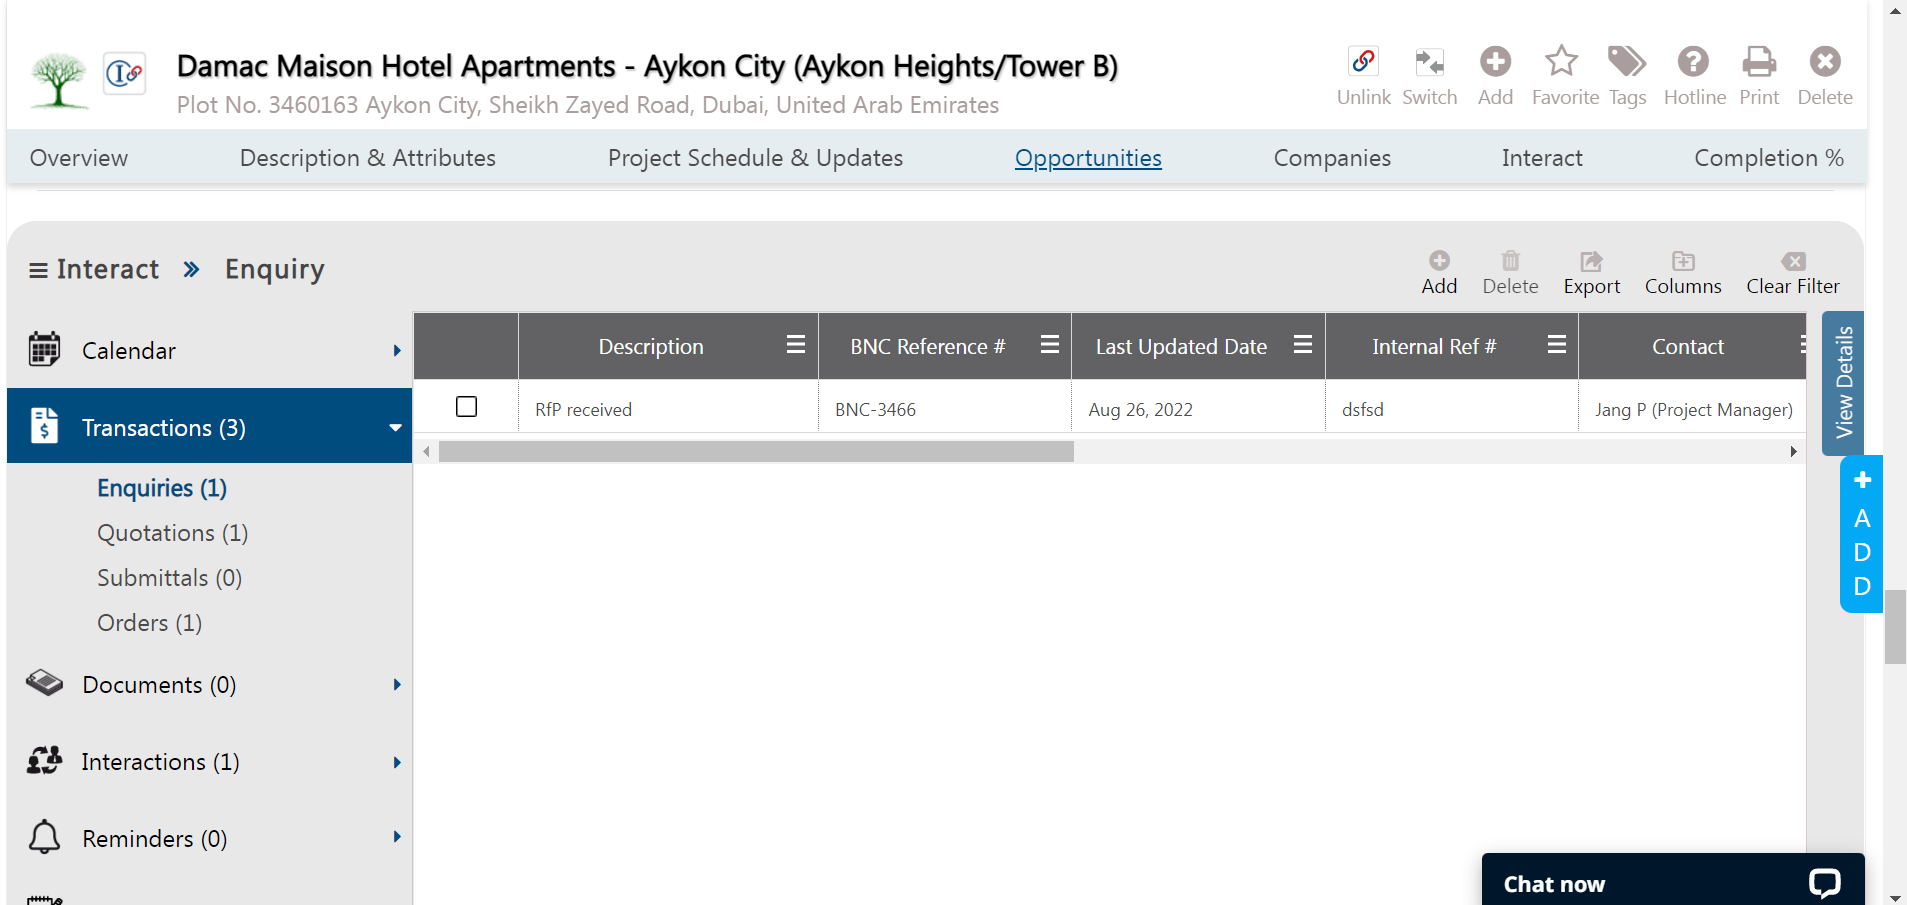This screenshot has height=905, width=1907.
Task: Click the grid scroll left arrow
Action: click(x=427, y=452)
